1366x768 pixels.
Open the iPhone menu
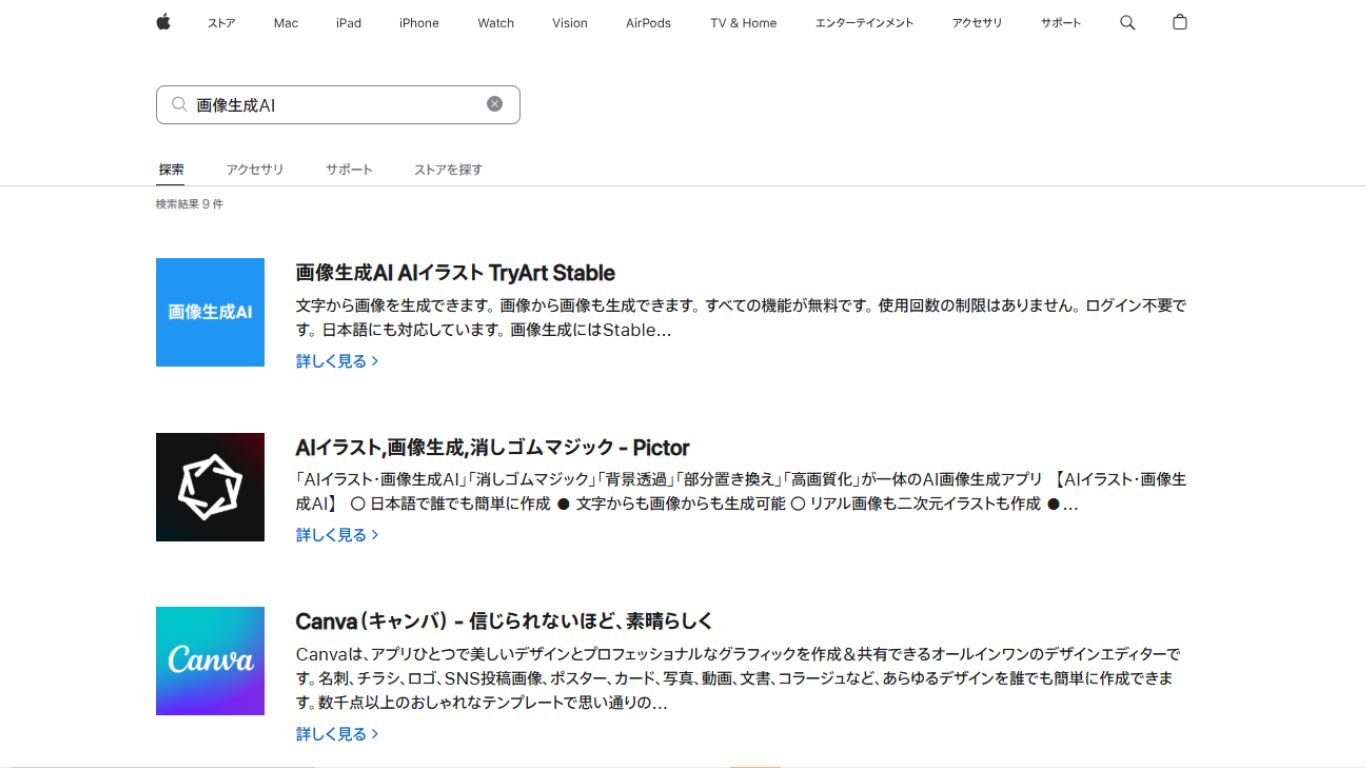pyautogui.click(x=419, y=23)
